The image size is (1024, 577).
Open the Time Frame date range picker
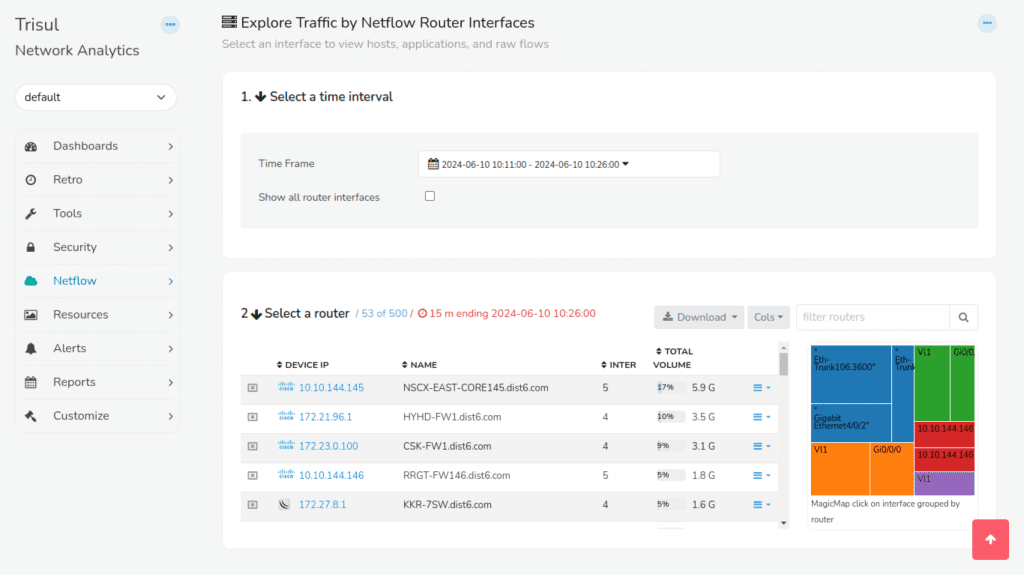(x=569, y=164)
